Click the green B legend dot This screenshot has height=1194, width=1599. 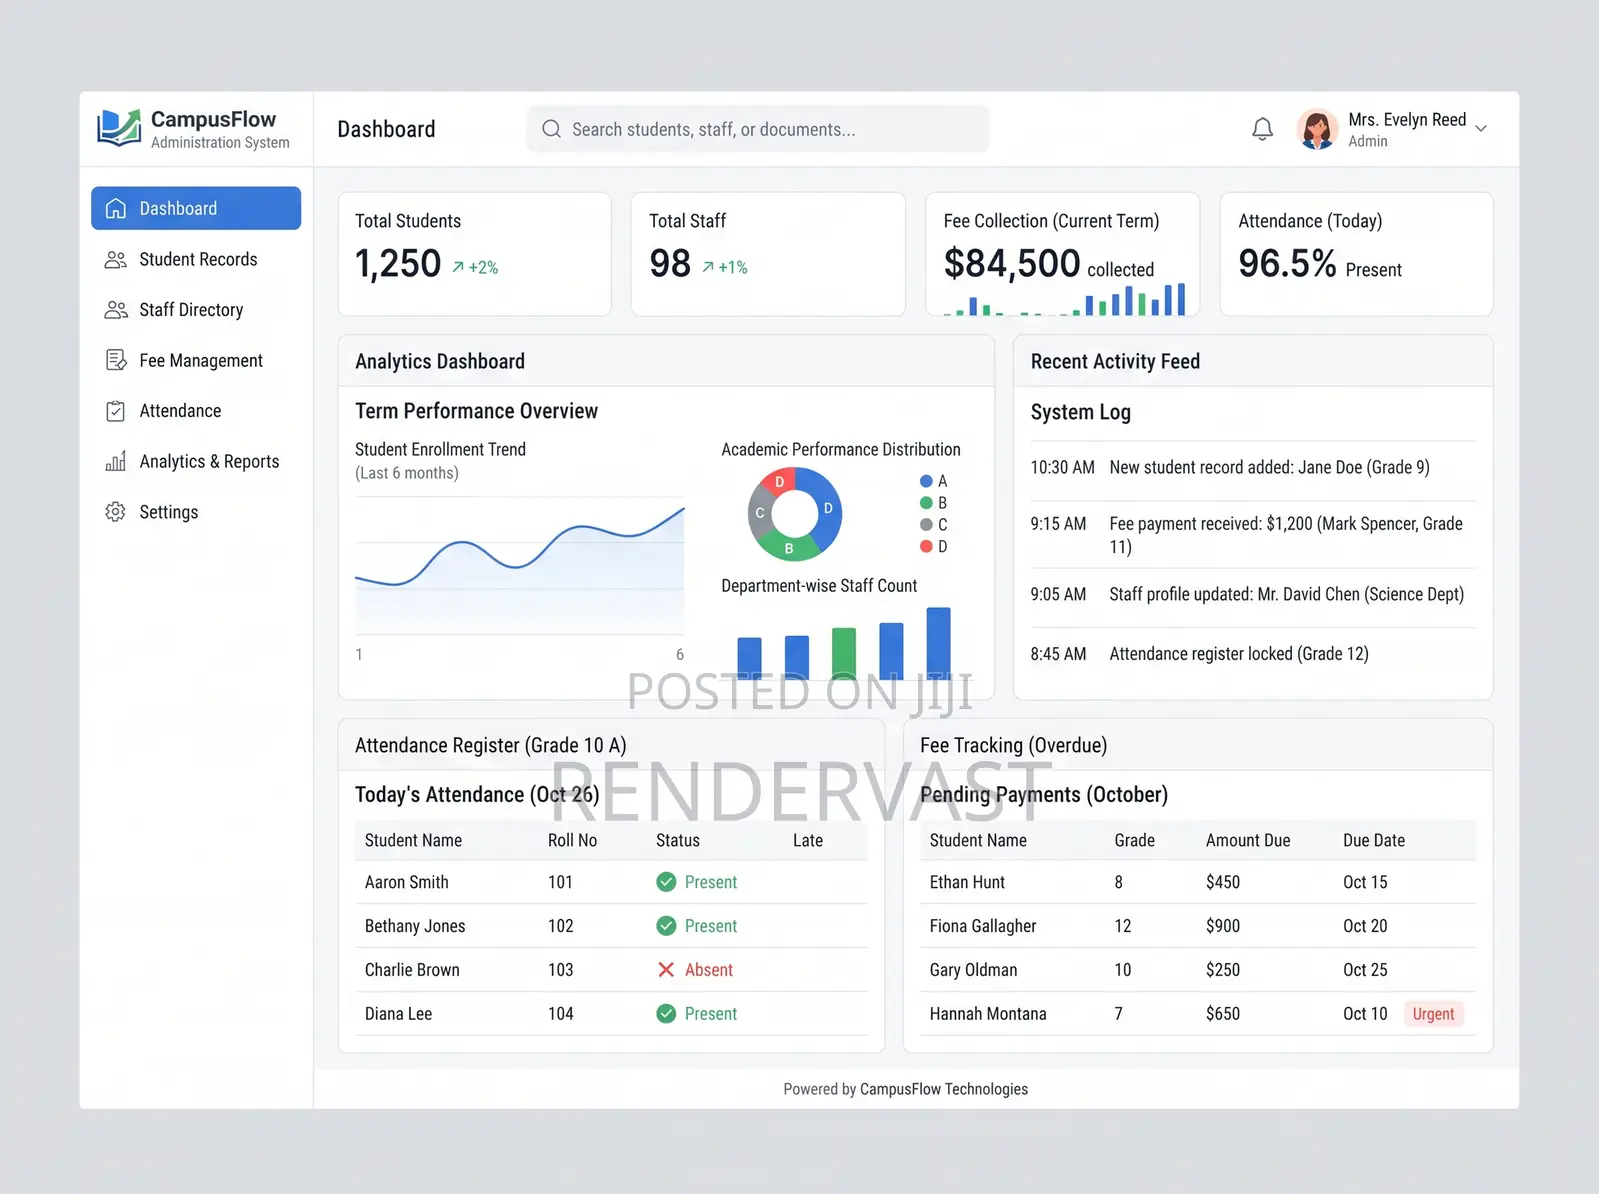[926, 503]
